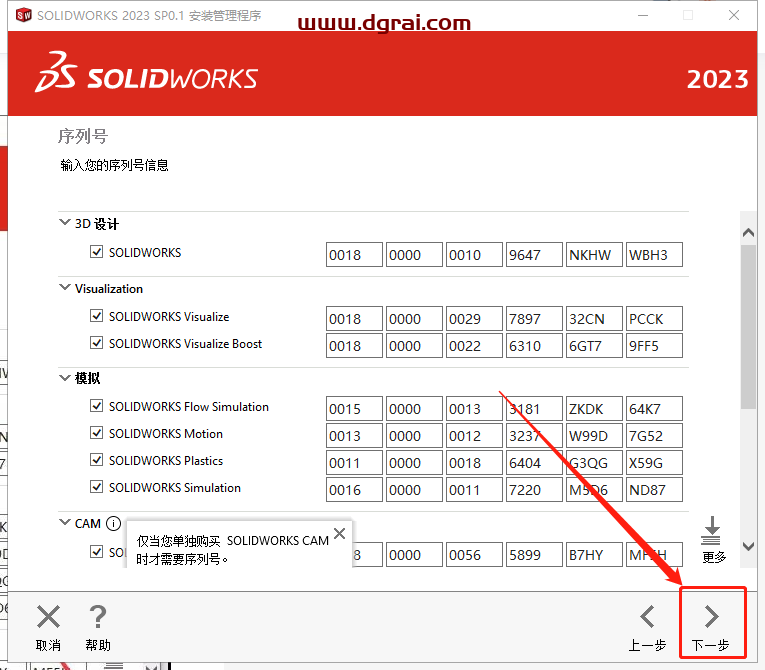Close the SOLIDWORKS CAM tooltip popup
This screenshot has width=765, height=670.
pos(340,533)
